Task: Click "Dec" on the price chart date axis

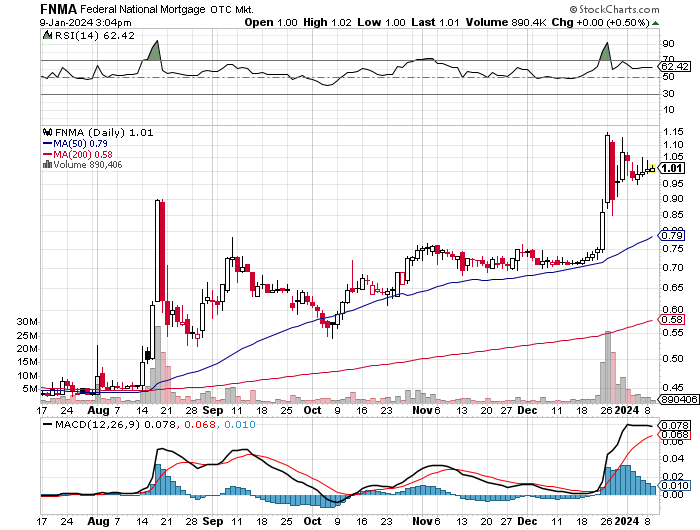Action: [x=528, y=410]
